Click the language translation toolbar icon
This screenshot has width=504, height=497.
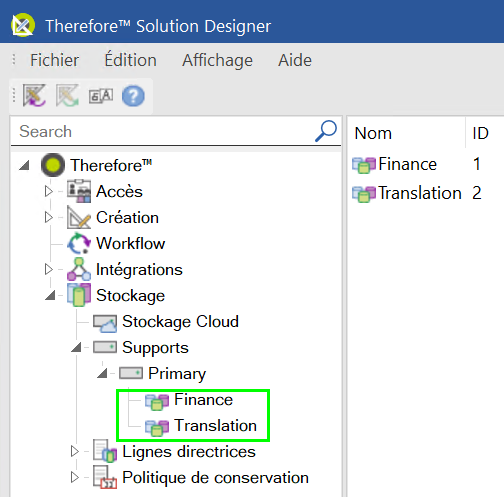tap(101, 96)
